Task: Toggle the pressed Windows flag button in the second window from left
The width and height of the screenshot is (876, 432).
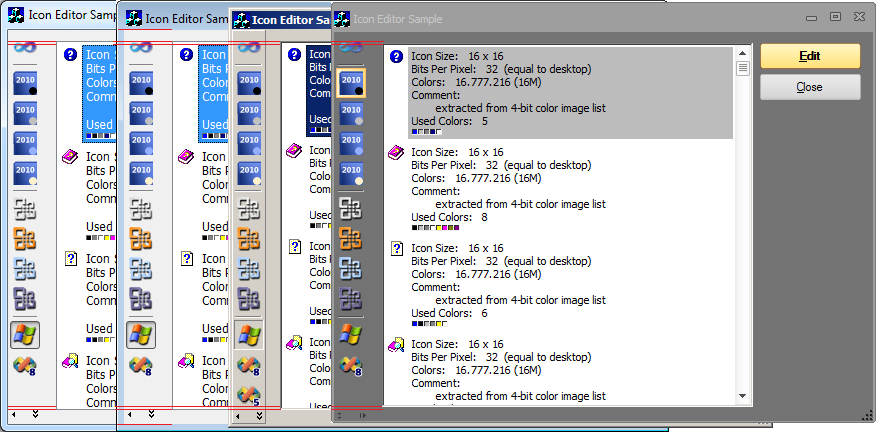Action: (141, 335)
